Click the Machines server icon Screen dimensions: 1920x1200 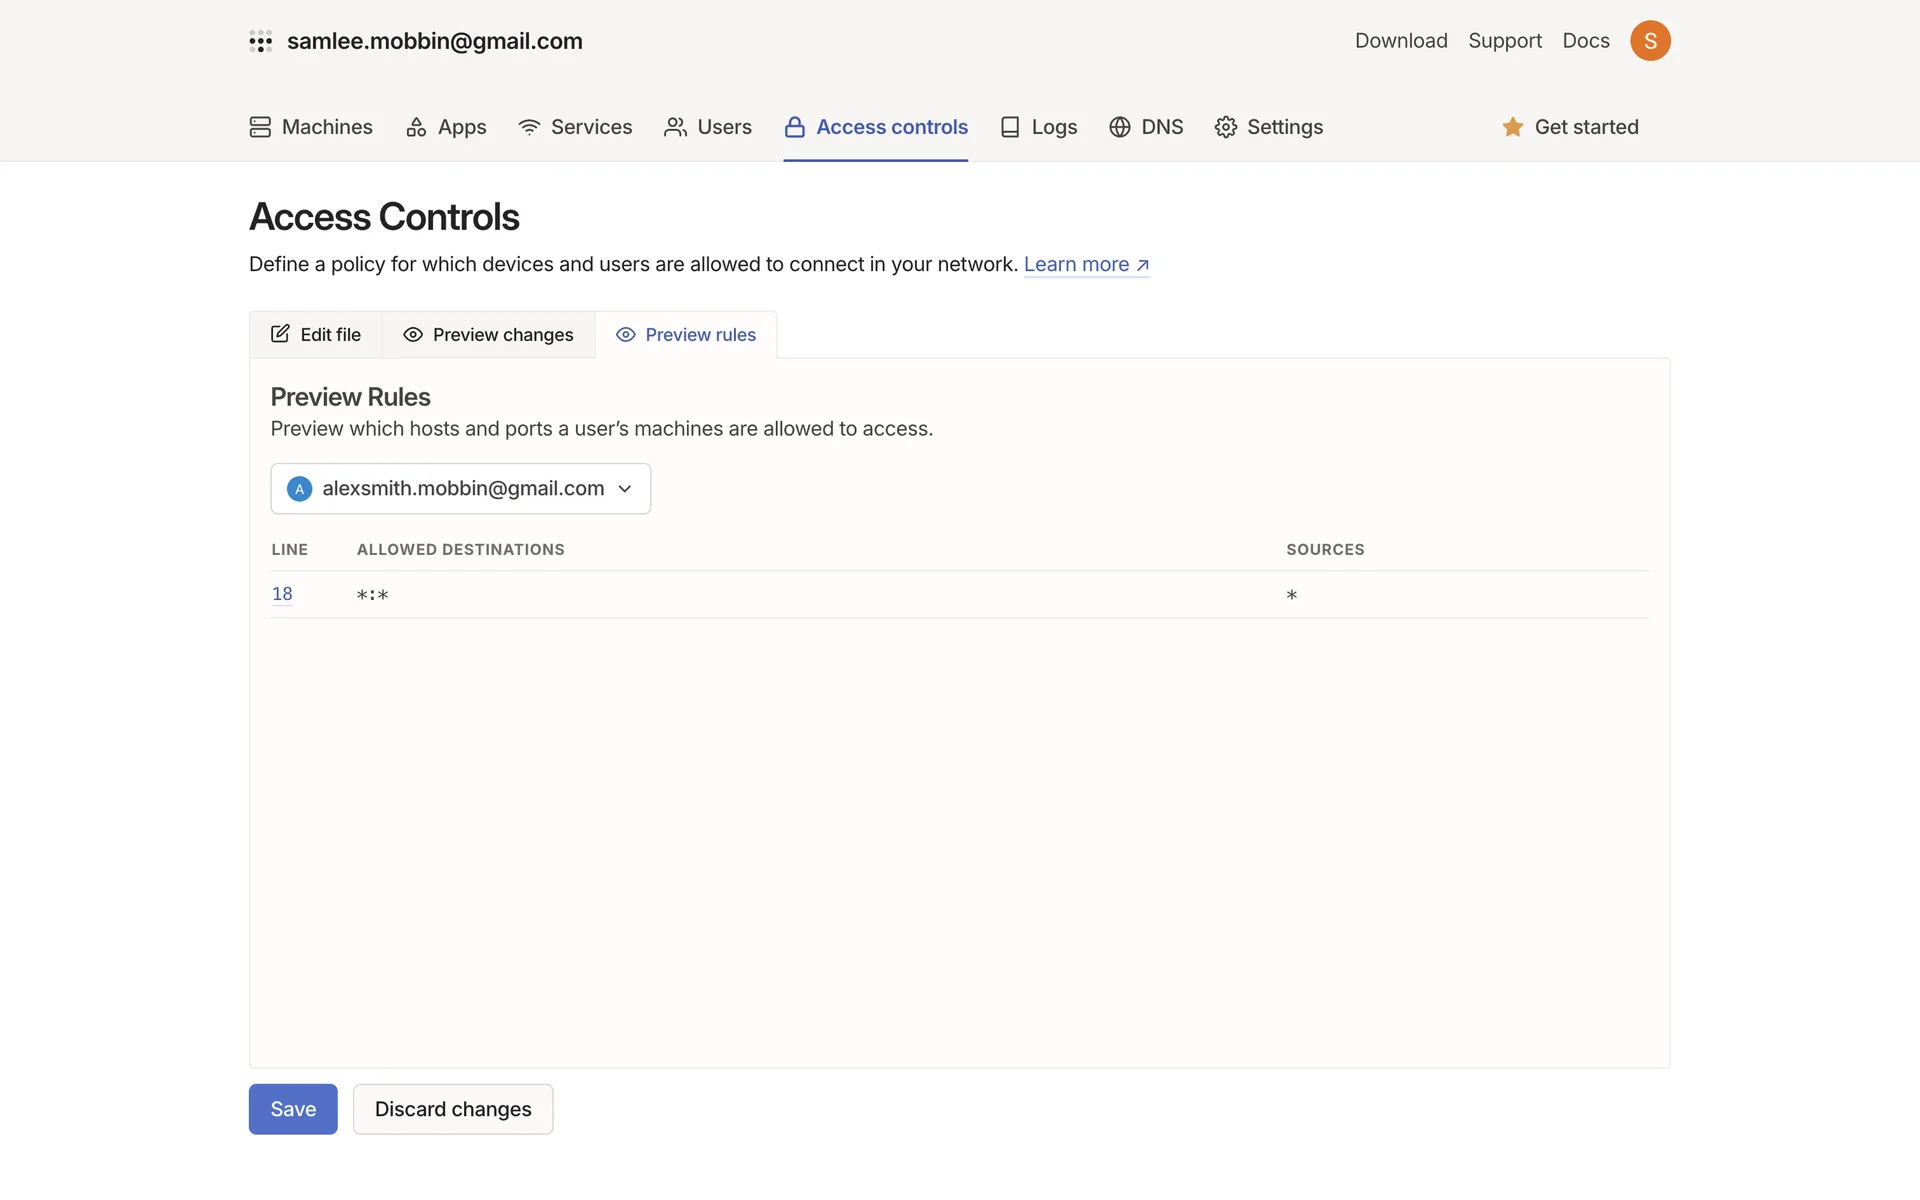click(260, 127)
